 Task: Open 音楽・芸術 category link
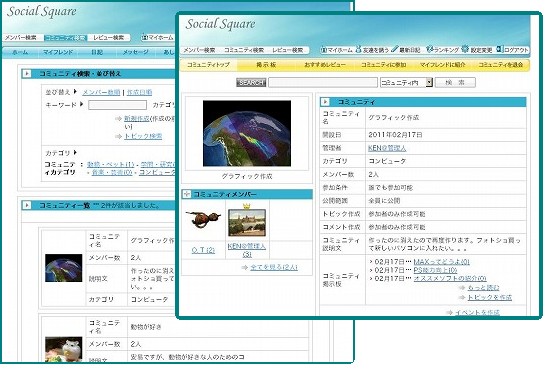(x=112, y=172)
